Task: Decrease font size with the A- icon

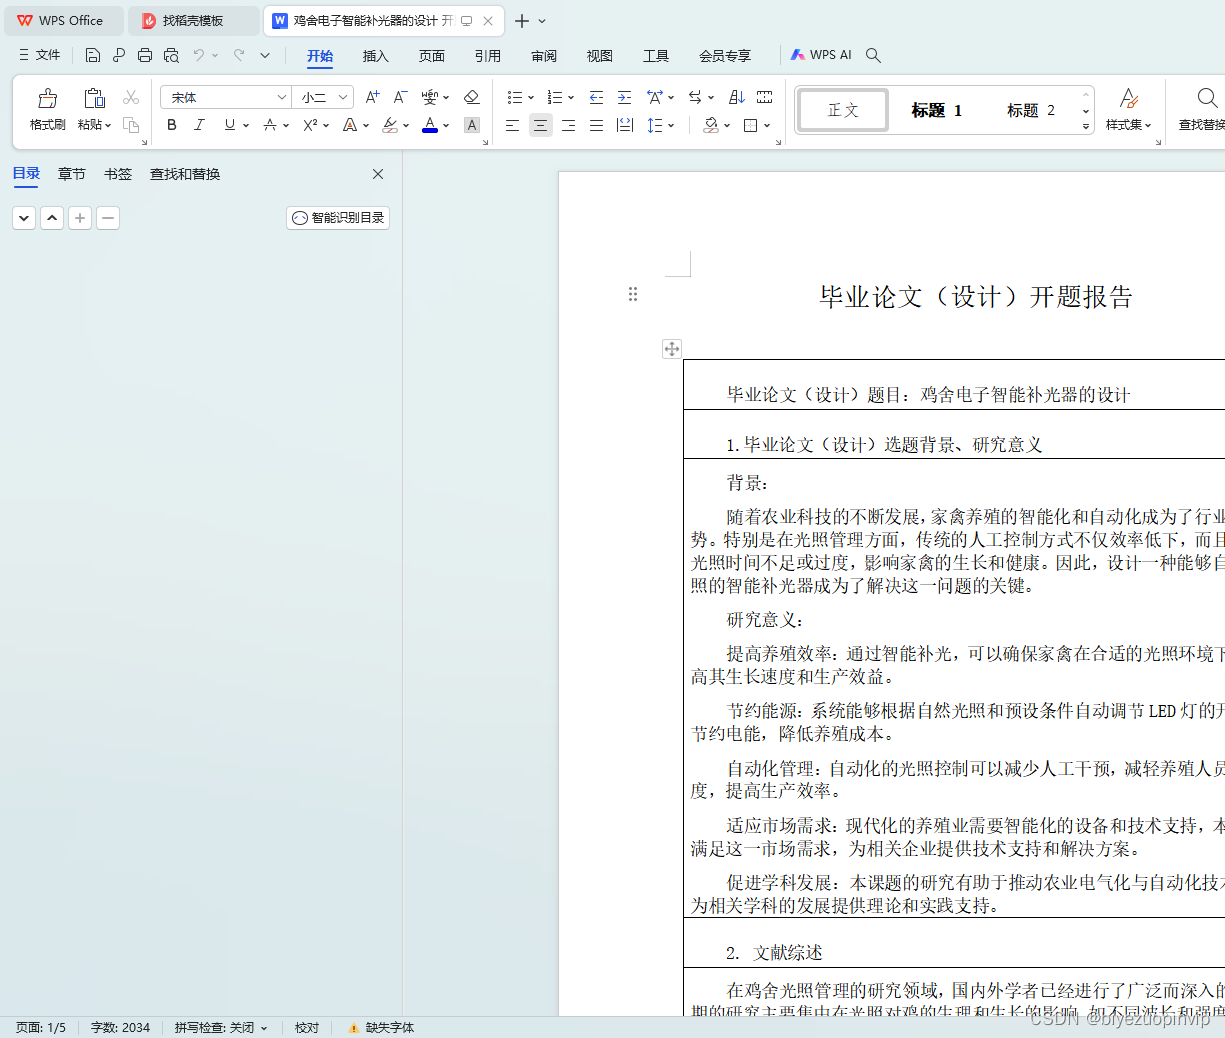Action: 400,97
